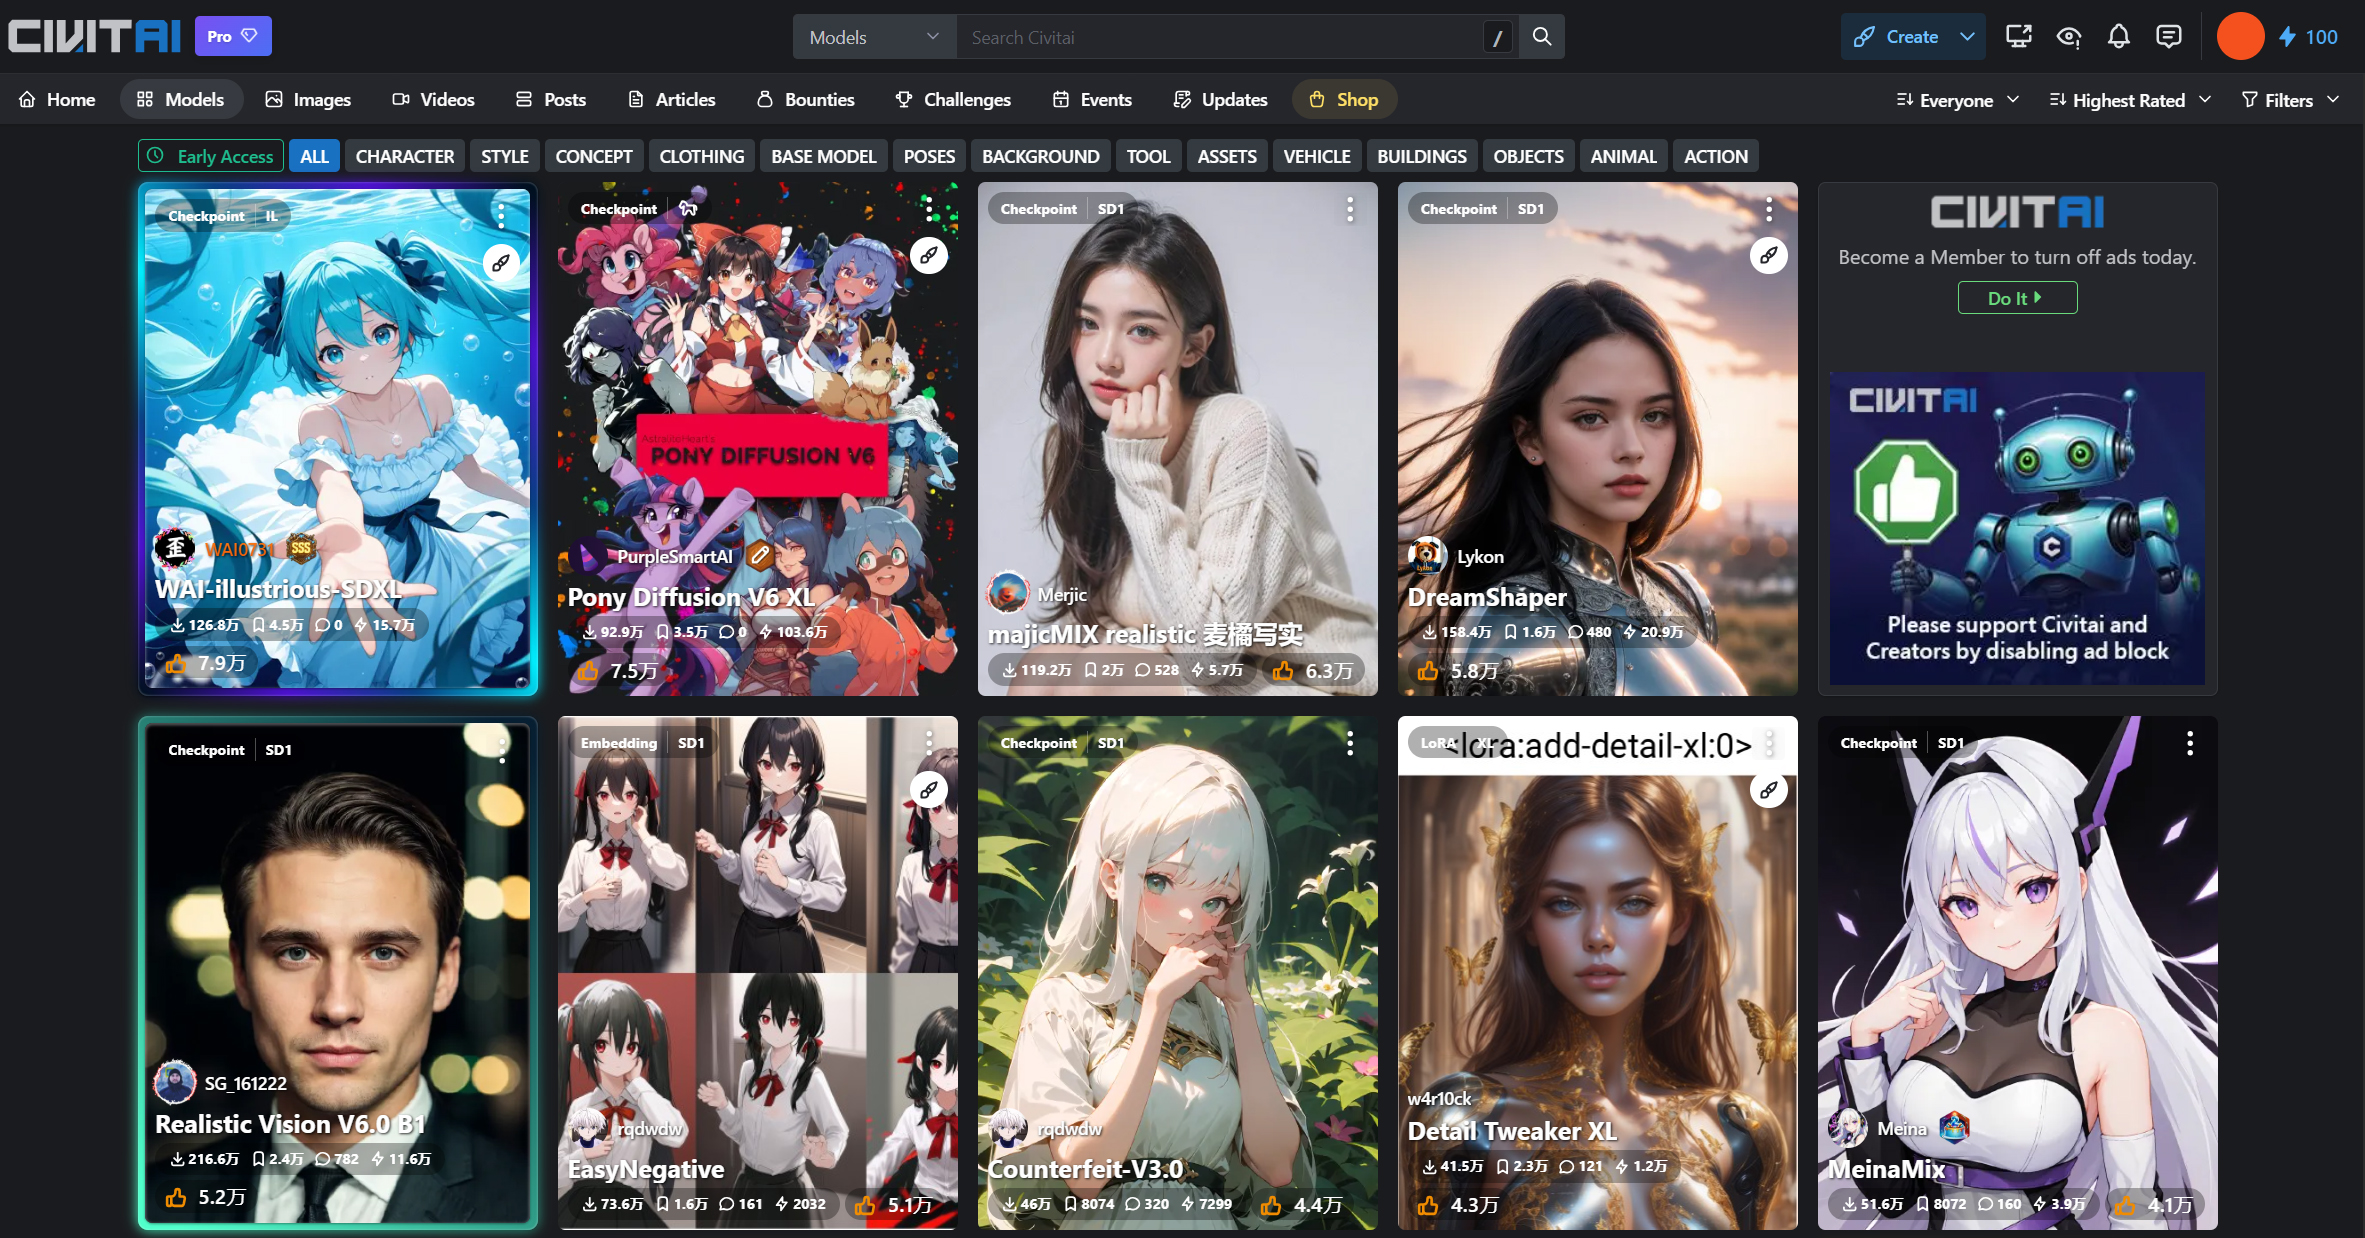Screen dimensions: 2365x1238
Task: Click the Civitai logo in header
Action: (95, 37)
